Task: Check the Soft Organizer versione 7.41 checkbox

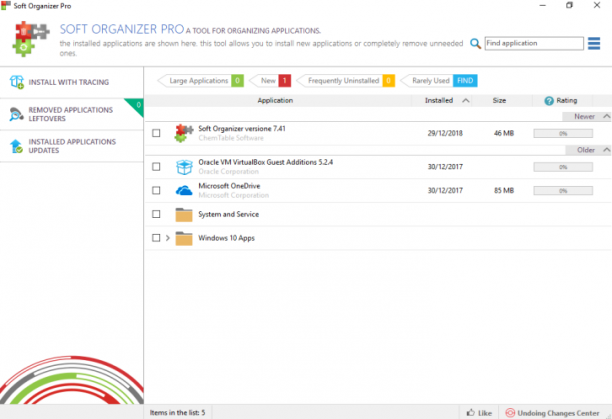Action: point(156,133)
